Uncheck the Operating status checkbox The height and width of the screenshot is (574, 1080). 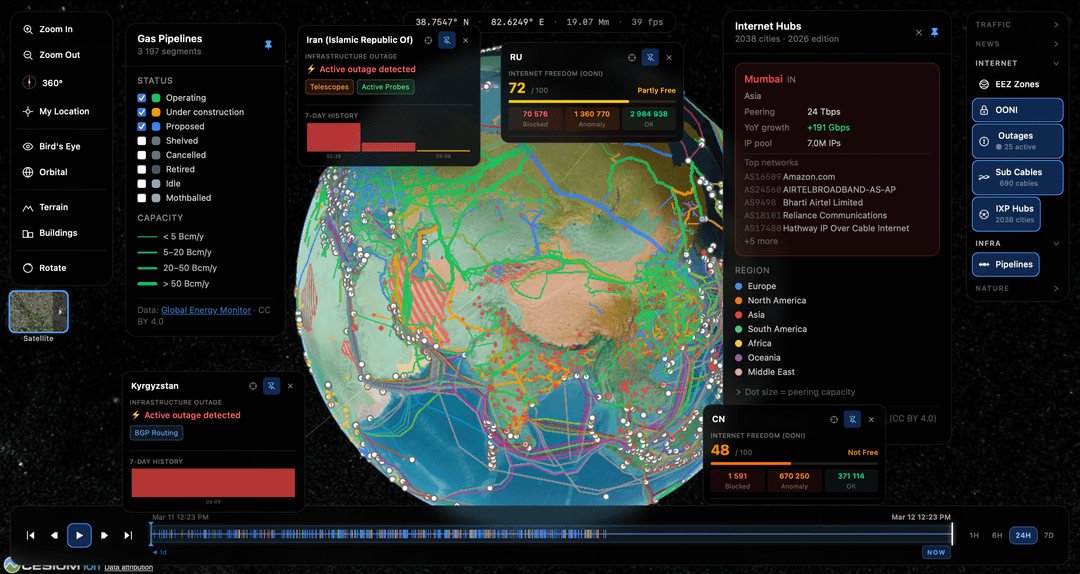coord(142,98)
